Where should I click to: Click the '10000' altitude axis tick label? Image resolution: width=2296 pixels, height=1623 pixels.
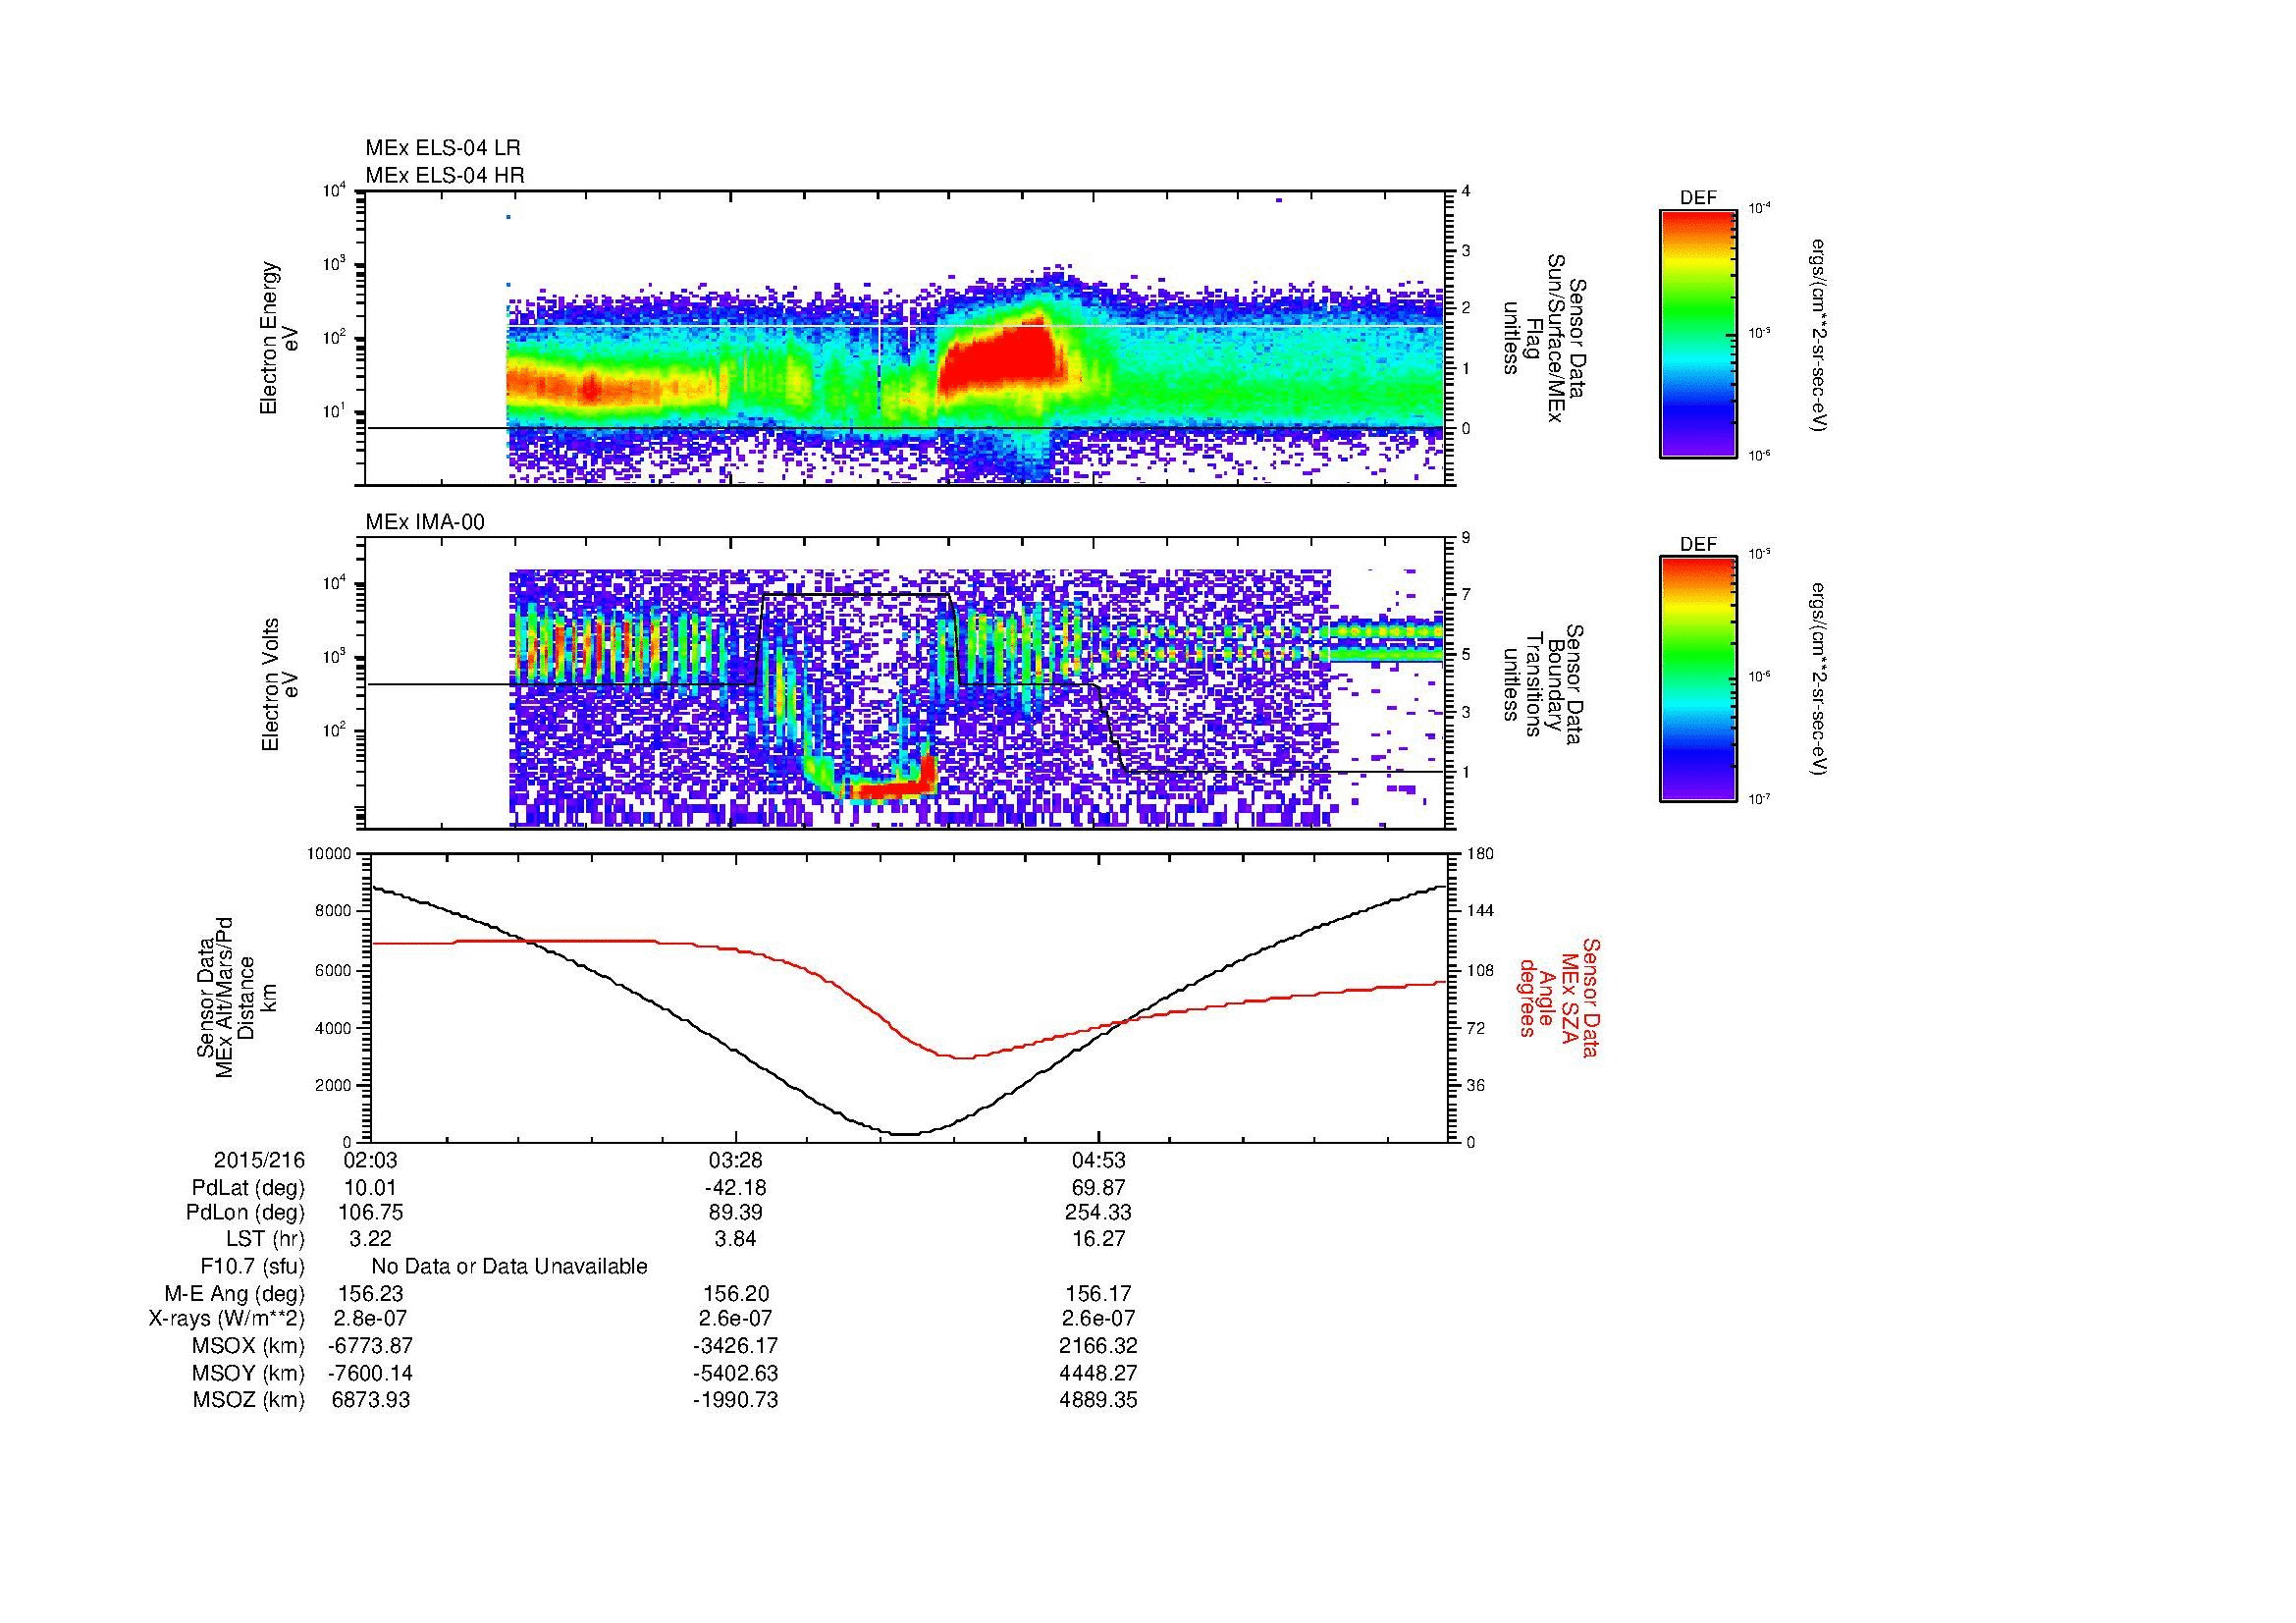[x=330, y=853]
